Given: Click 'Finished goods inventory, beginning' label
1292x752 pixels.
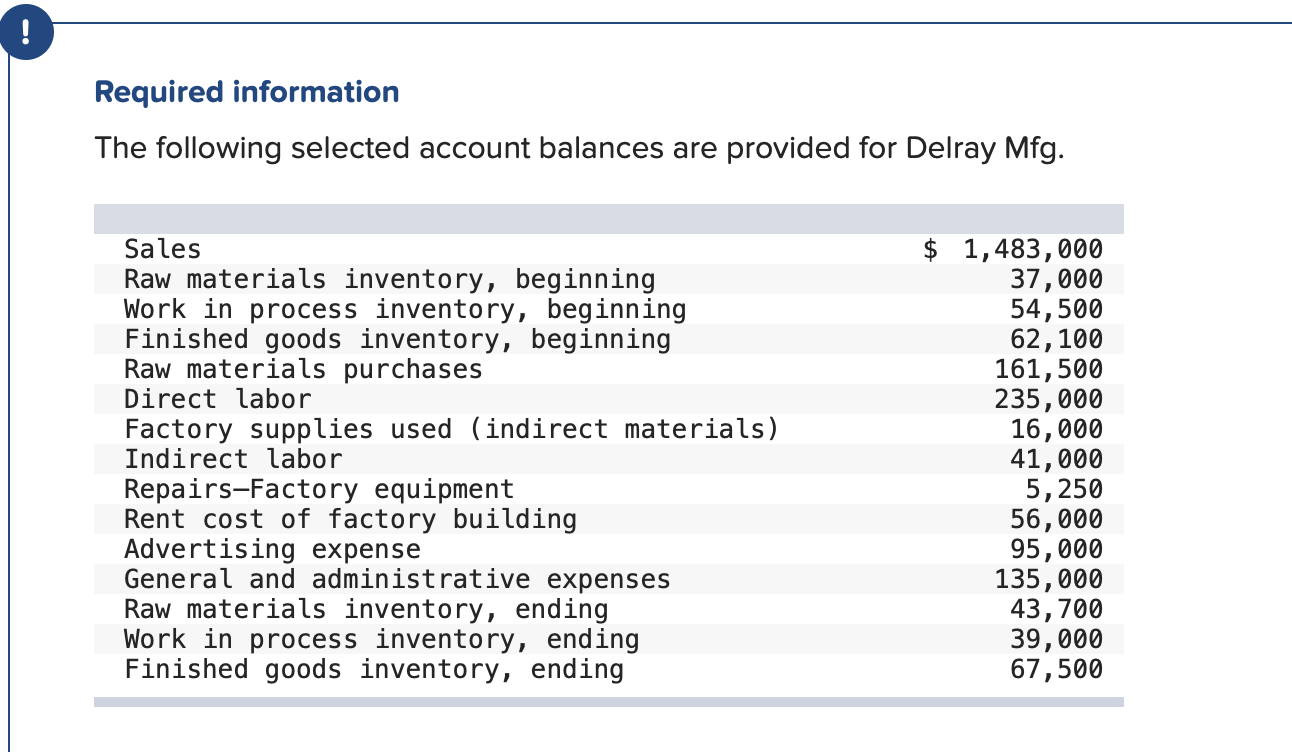Looking at the screenshot, I should [397, 339].
